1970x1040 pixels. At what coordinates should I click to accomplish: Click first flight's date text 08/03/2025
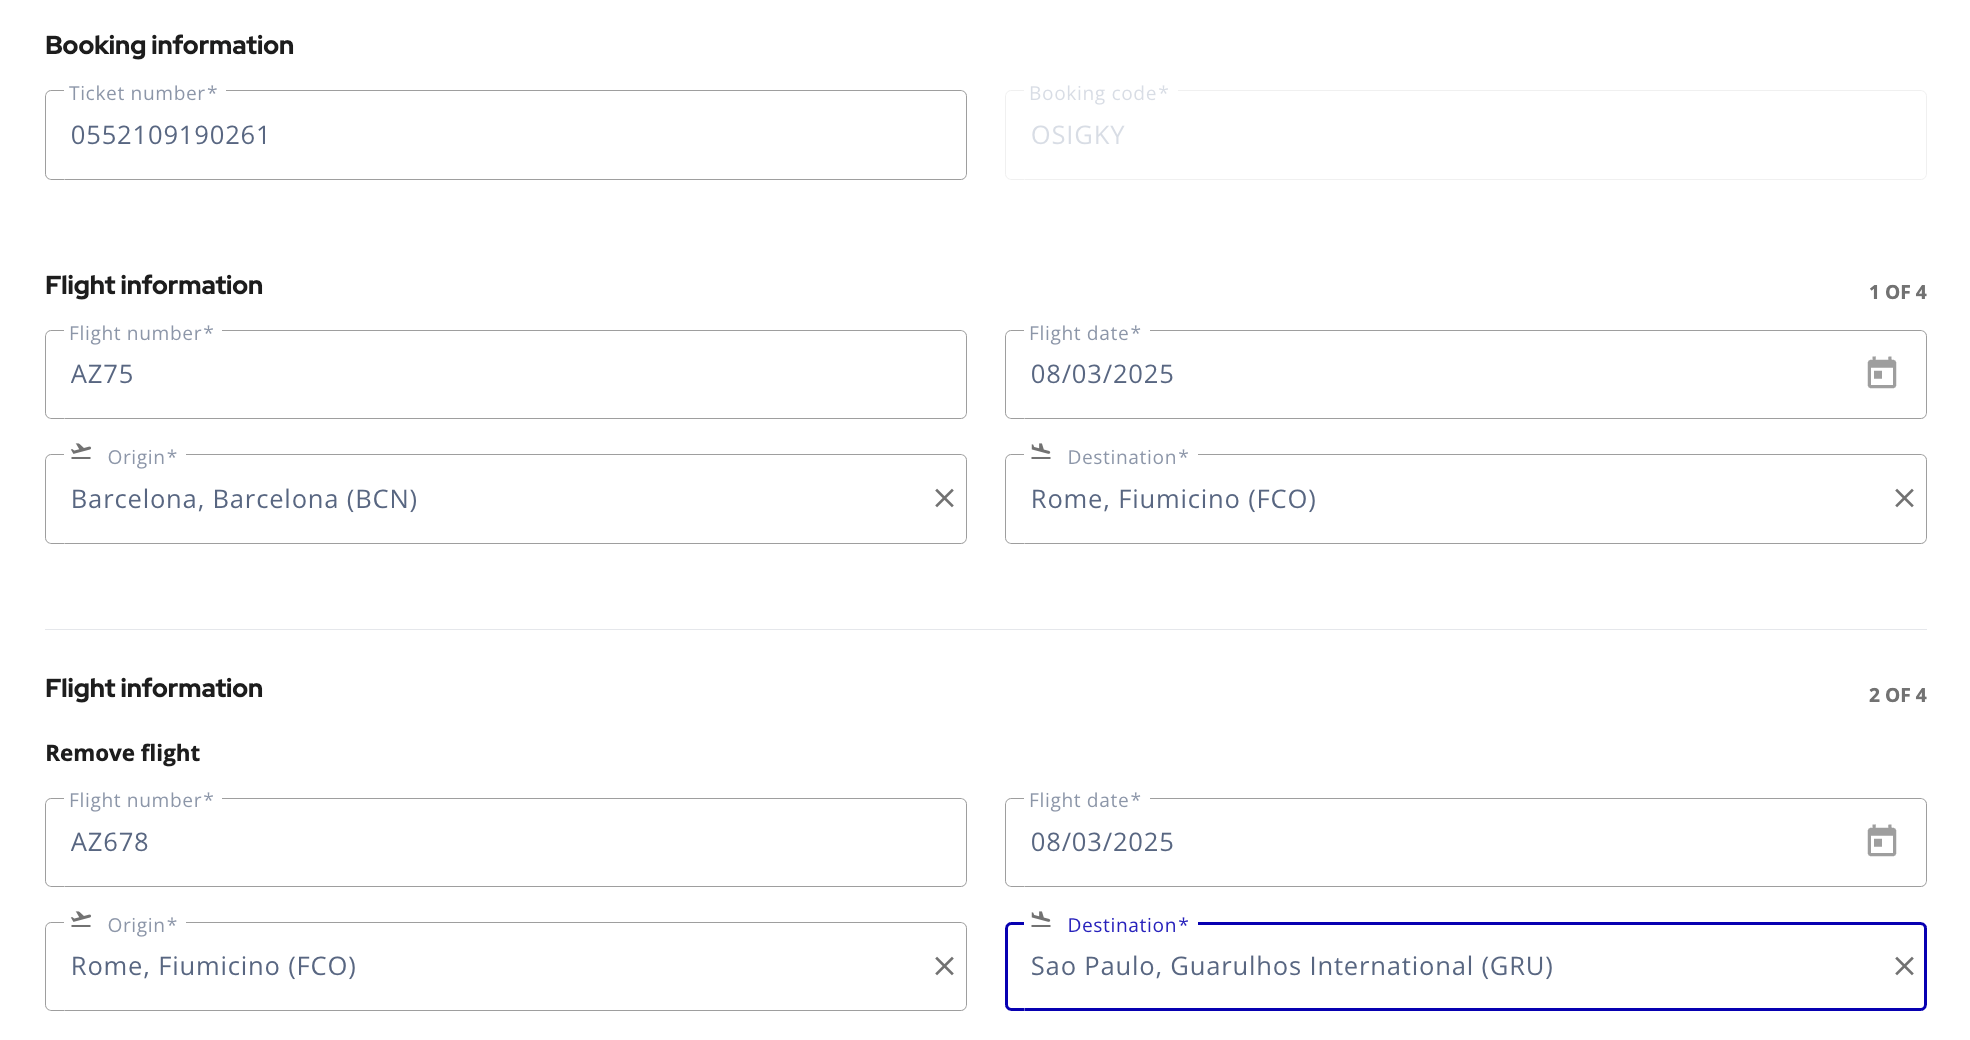tap(1102, 374)
